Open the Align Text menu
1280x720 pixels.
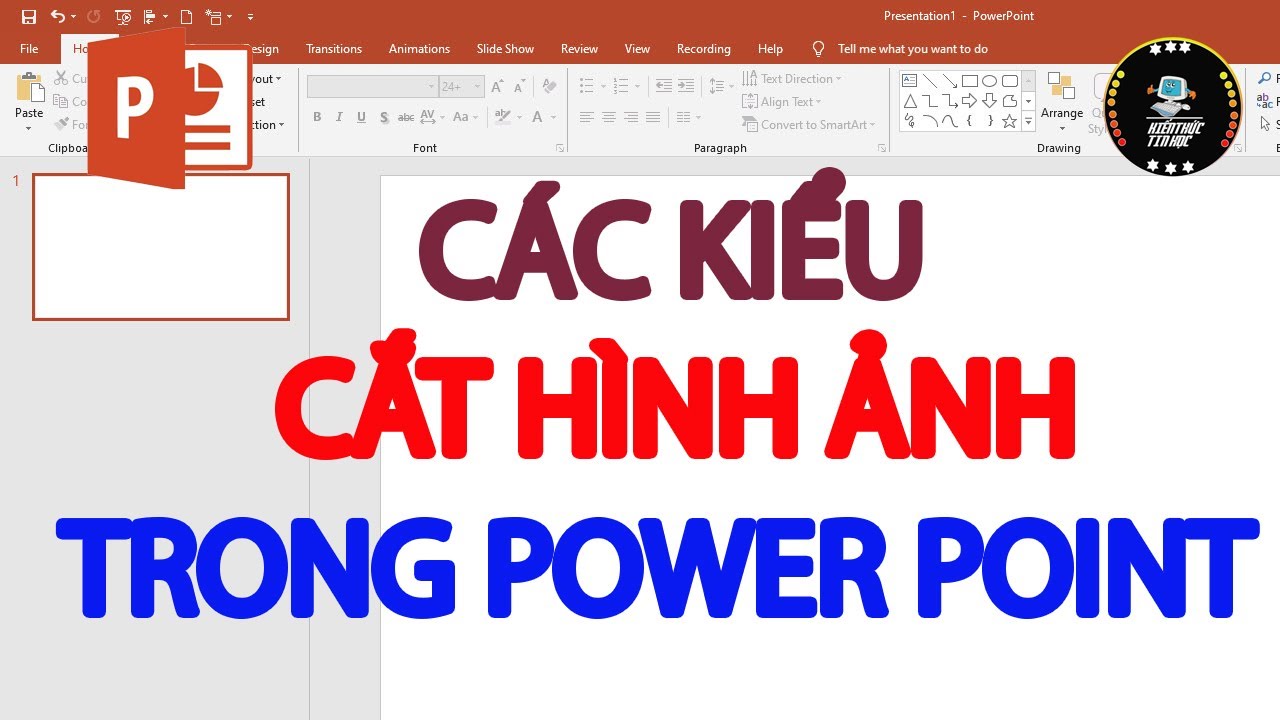tap(782, 102)
